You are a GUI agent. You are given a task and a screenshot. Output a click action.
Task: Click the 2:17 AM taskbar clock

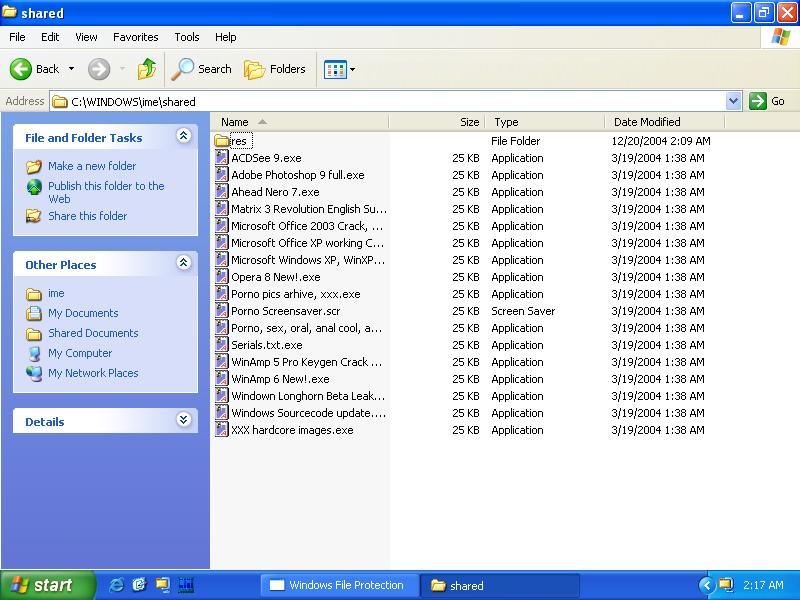(x=763, y=585)
